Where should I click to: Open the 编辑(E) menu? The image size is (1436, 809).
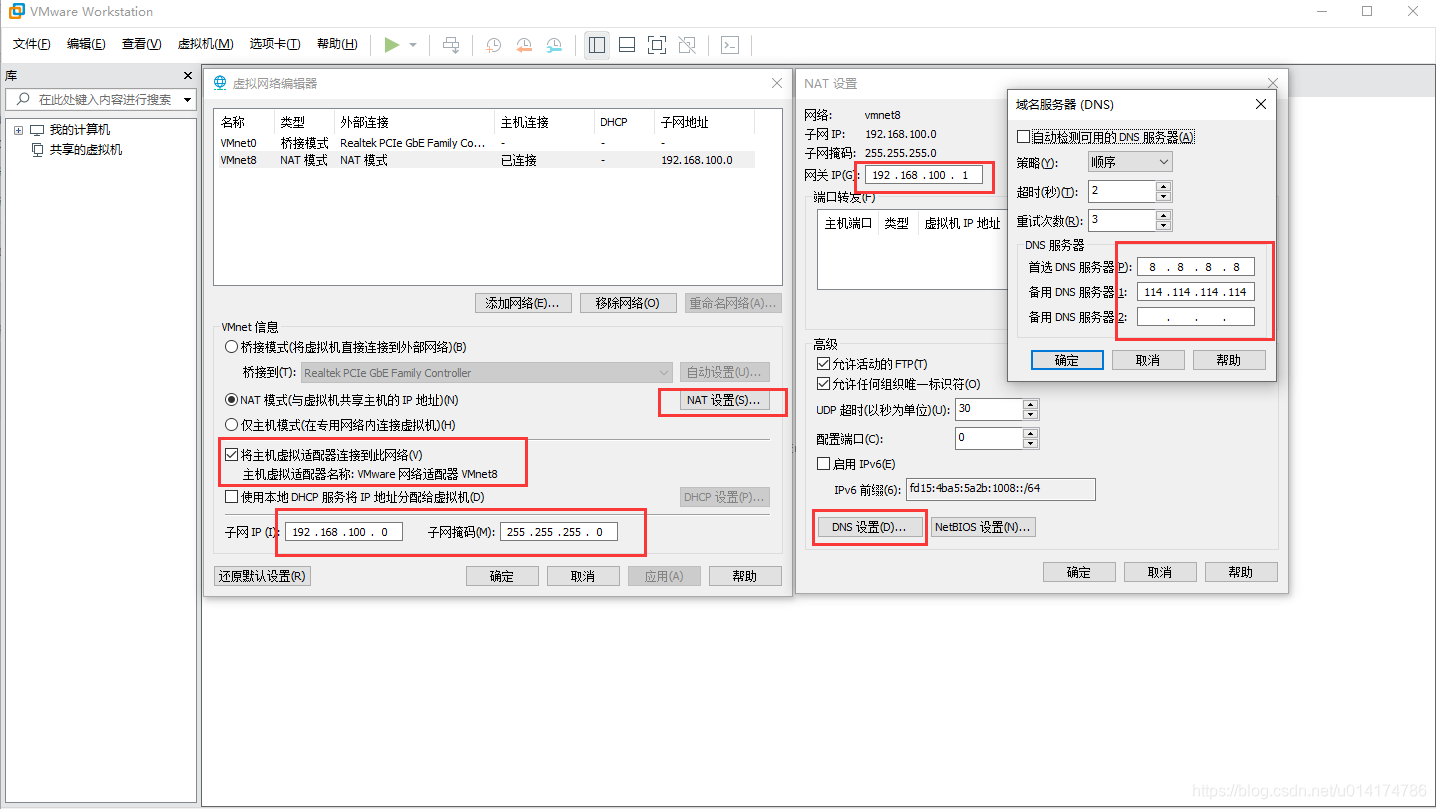(x=86, y=44)
